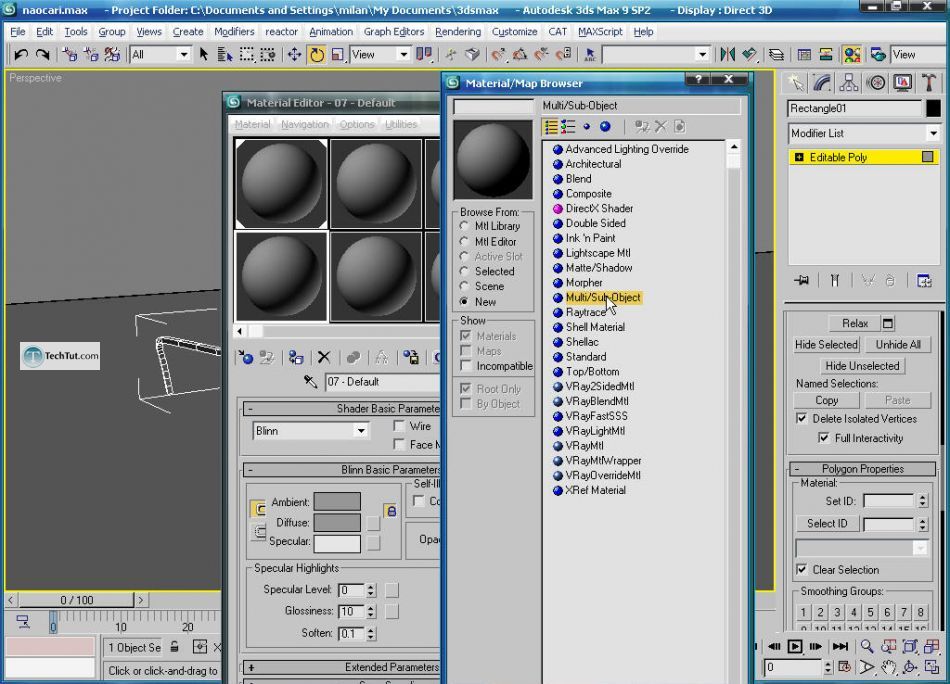Expand the Extended Parameters rollout
This screenshot has height=684, width=950.
pyautogui.click(x=341, y=668)
